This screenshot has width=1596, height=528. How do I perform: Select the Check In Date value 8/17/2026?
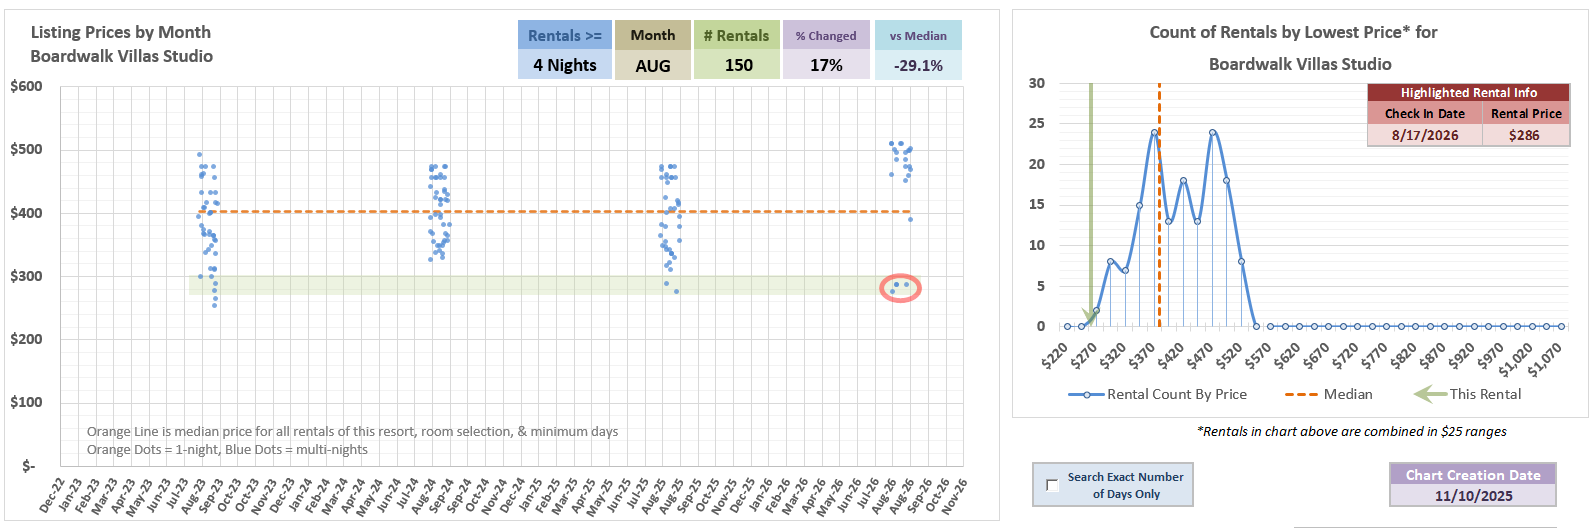(x=1424, y=135)
